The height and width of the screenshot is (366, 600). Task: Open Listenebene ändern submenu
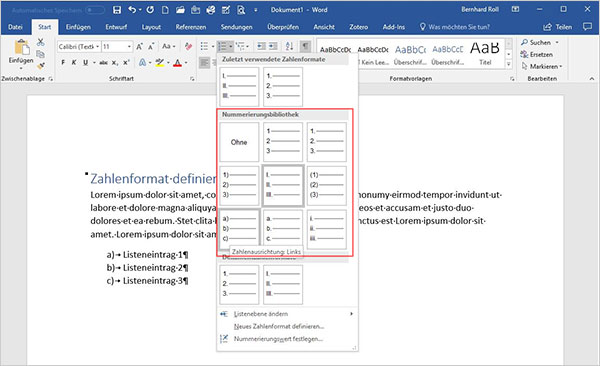287,314
